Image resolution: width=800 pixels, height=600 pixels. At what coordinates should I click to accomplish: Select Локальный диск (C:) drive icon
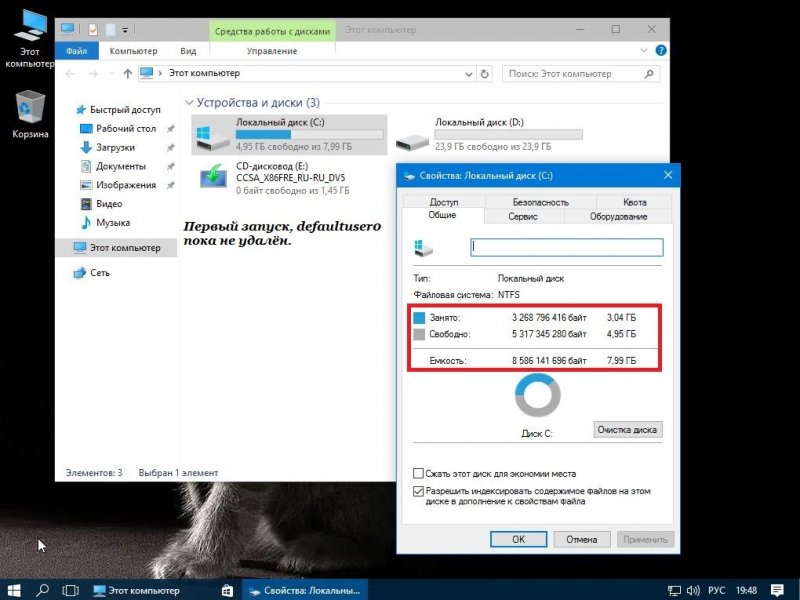[x=212, y=136]
